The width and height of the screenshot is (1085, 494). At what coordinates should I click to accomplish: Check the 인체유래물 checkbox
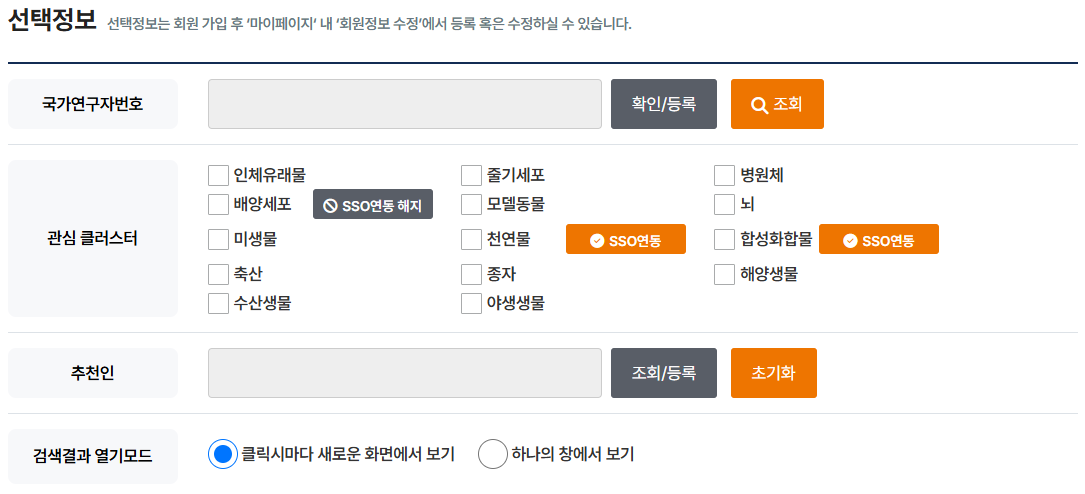coord(218,176)
